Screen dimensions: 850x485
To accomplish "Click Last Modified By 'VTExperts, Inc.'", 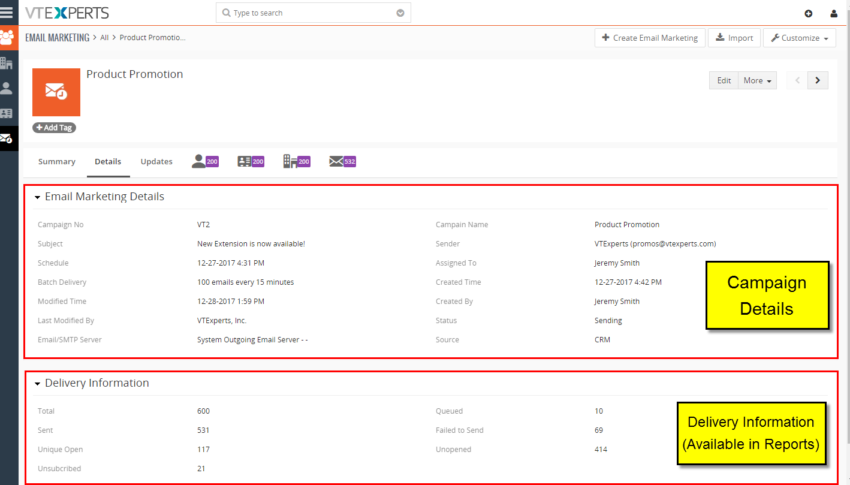I will click(221, 321).
